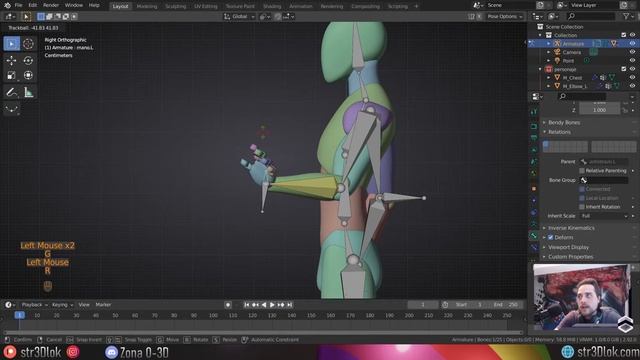The image size is (640, 360).
Task: Set selection mode to invert
Action: click(x=66, y=17)
